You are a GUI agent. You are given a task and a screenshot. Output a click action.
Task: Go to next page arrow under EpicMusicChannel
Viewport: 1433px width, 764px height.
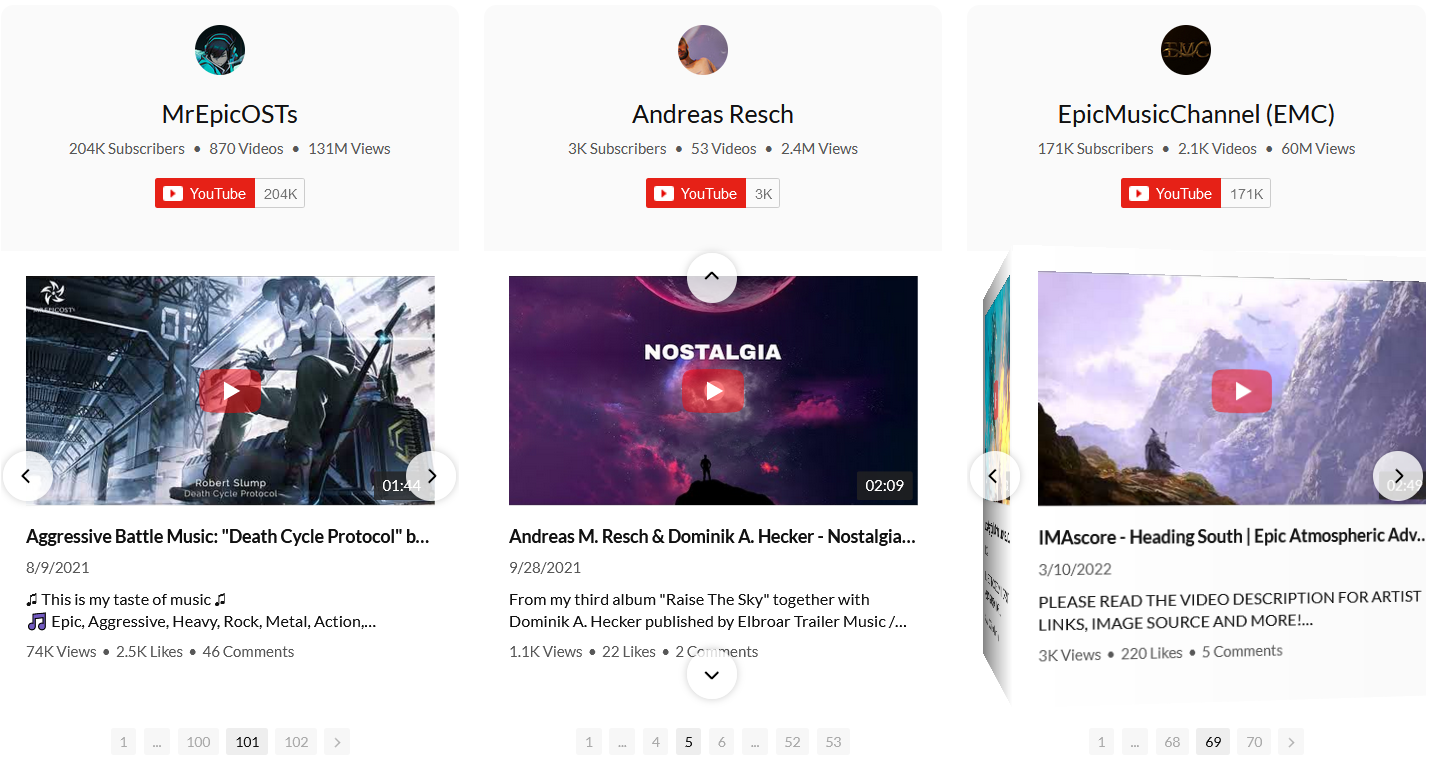coord(1291,742)
